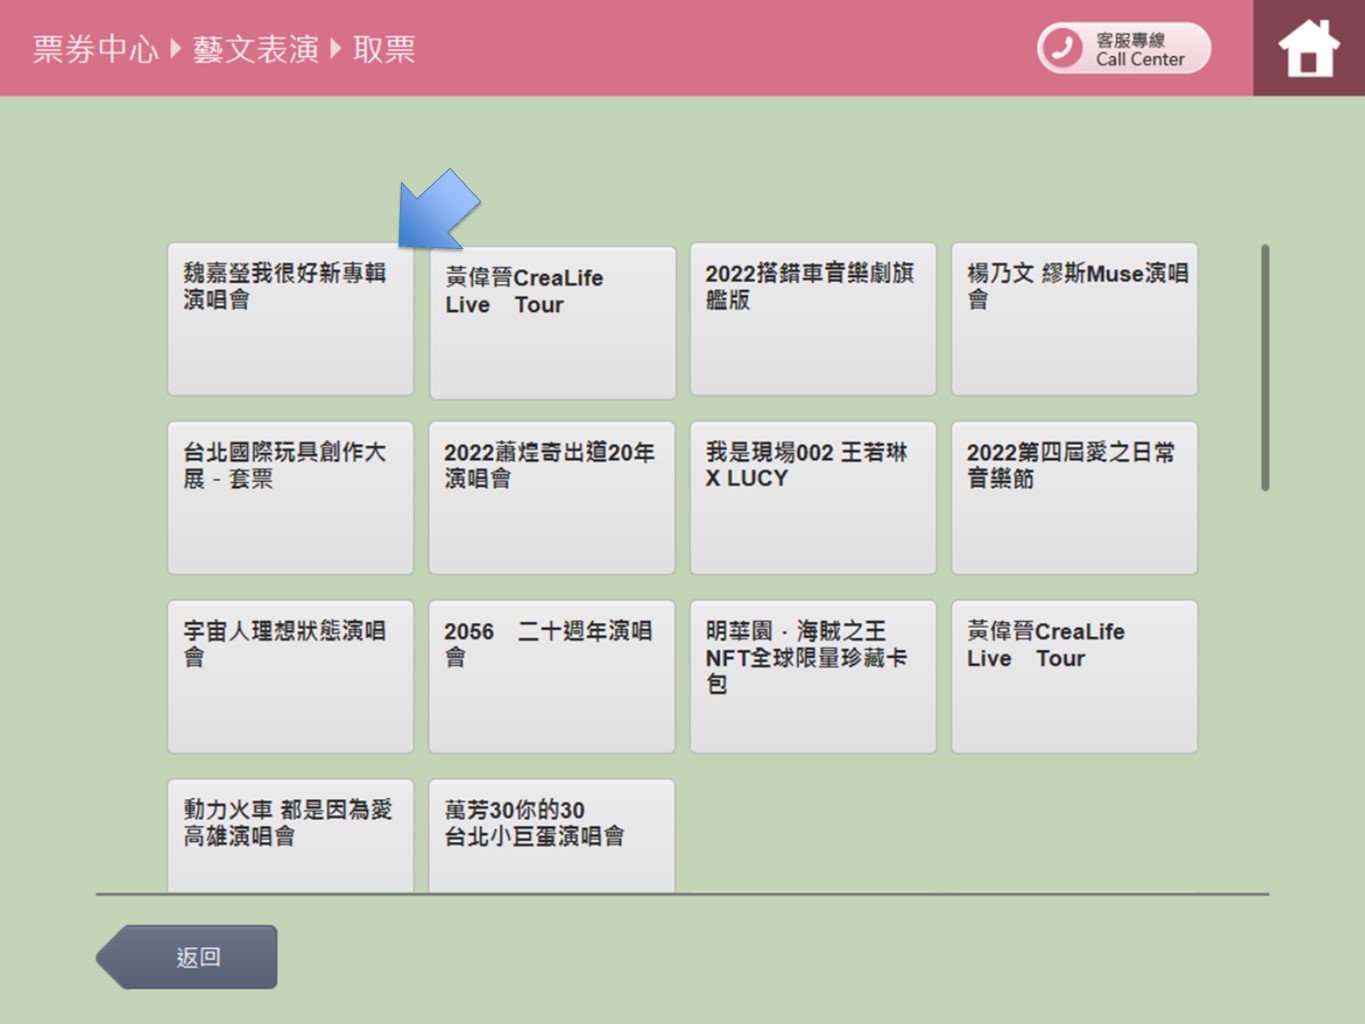Choose 2022第四屆愛之日常音樂節

[1074, 498]
